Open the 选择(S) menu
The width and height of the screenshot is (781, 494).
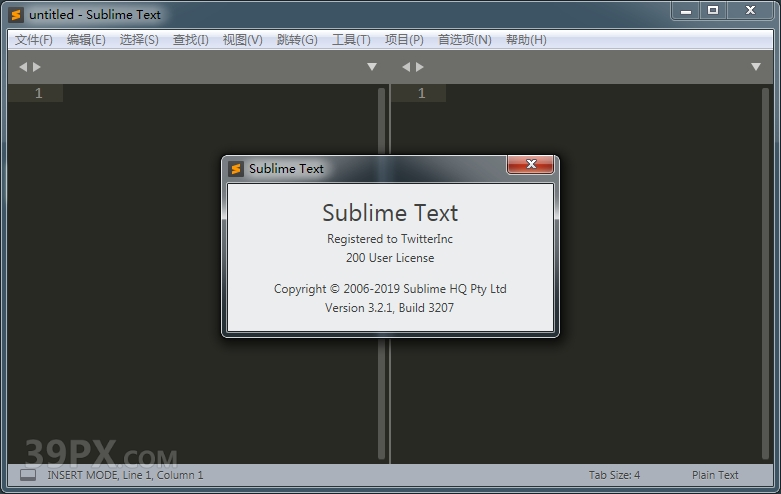click(139, 40)
